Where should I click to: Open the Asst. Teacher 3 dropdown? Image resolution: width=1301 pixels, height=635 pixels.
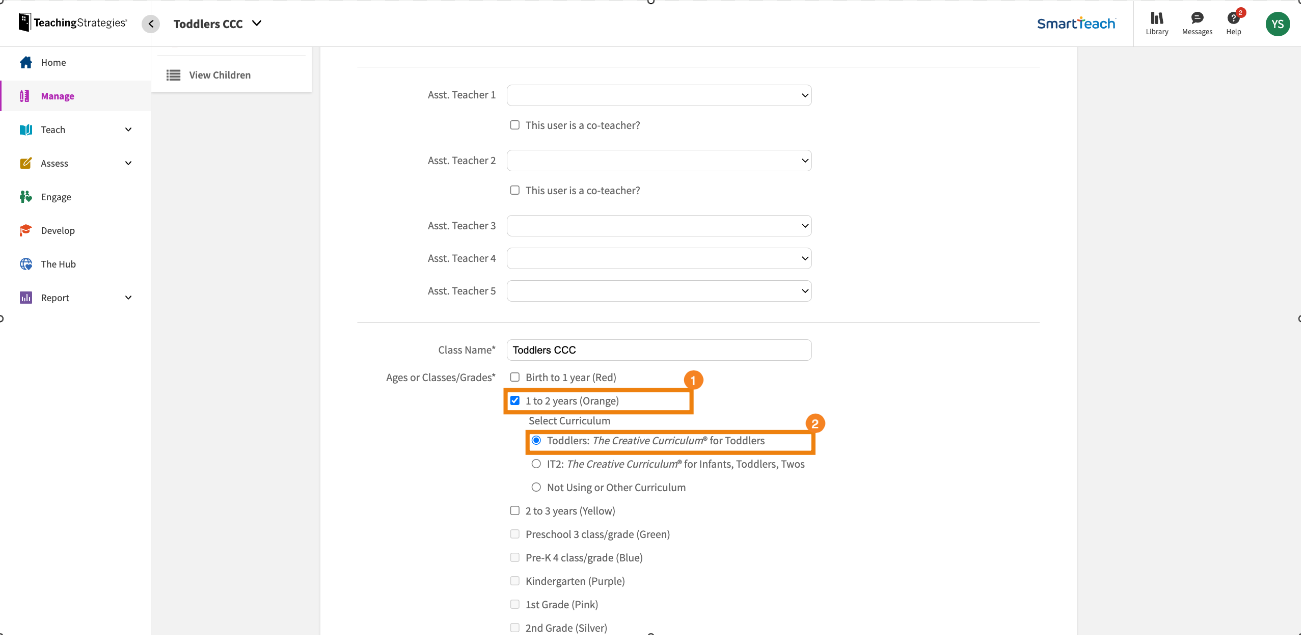click(659, 225)
